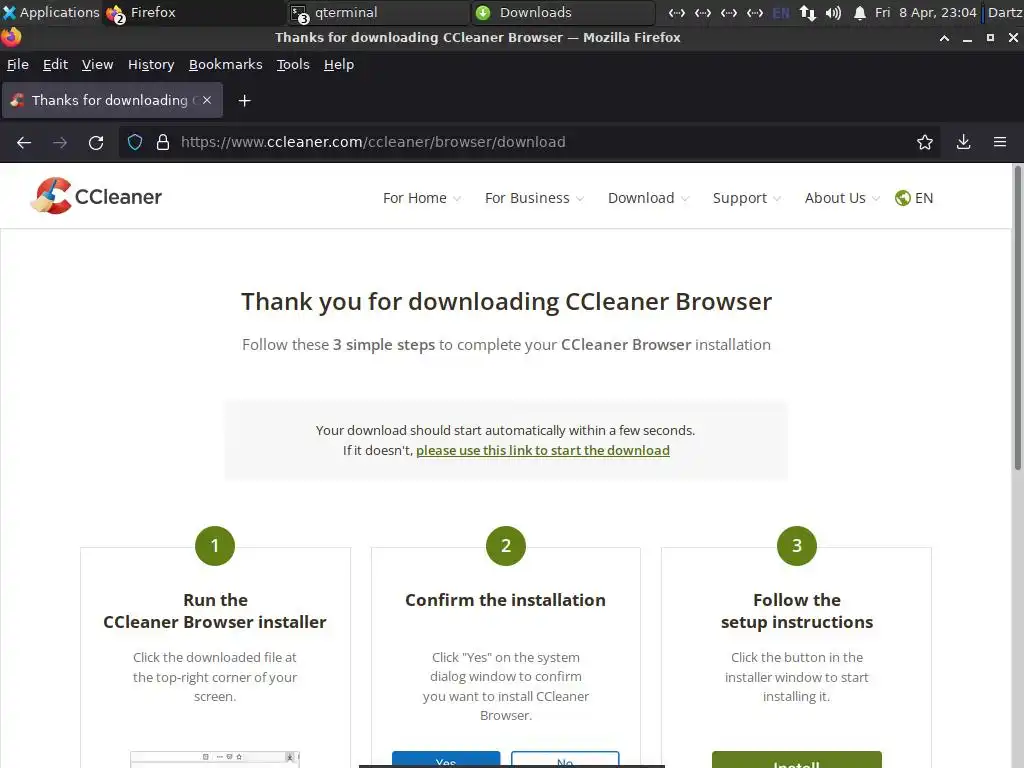This screenshot has width=1024, height=768.
Task: Open the notification bell in system tray
Action: click(x=859, y=12)
